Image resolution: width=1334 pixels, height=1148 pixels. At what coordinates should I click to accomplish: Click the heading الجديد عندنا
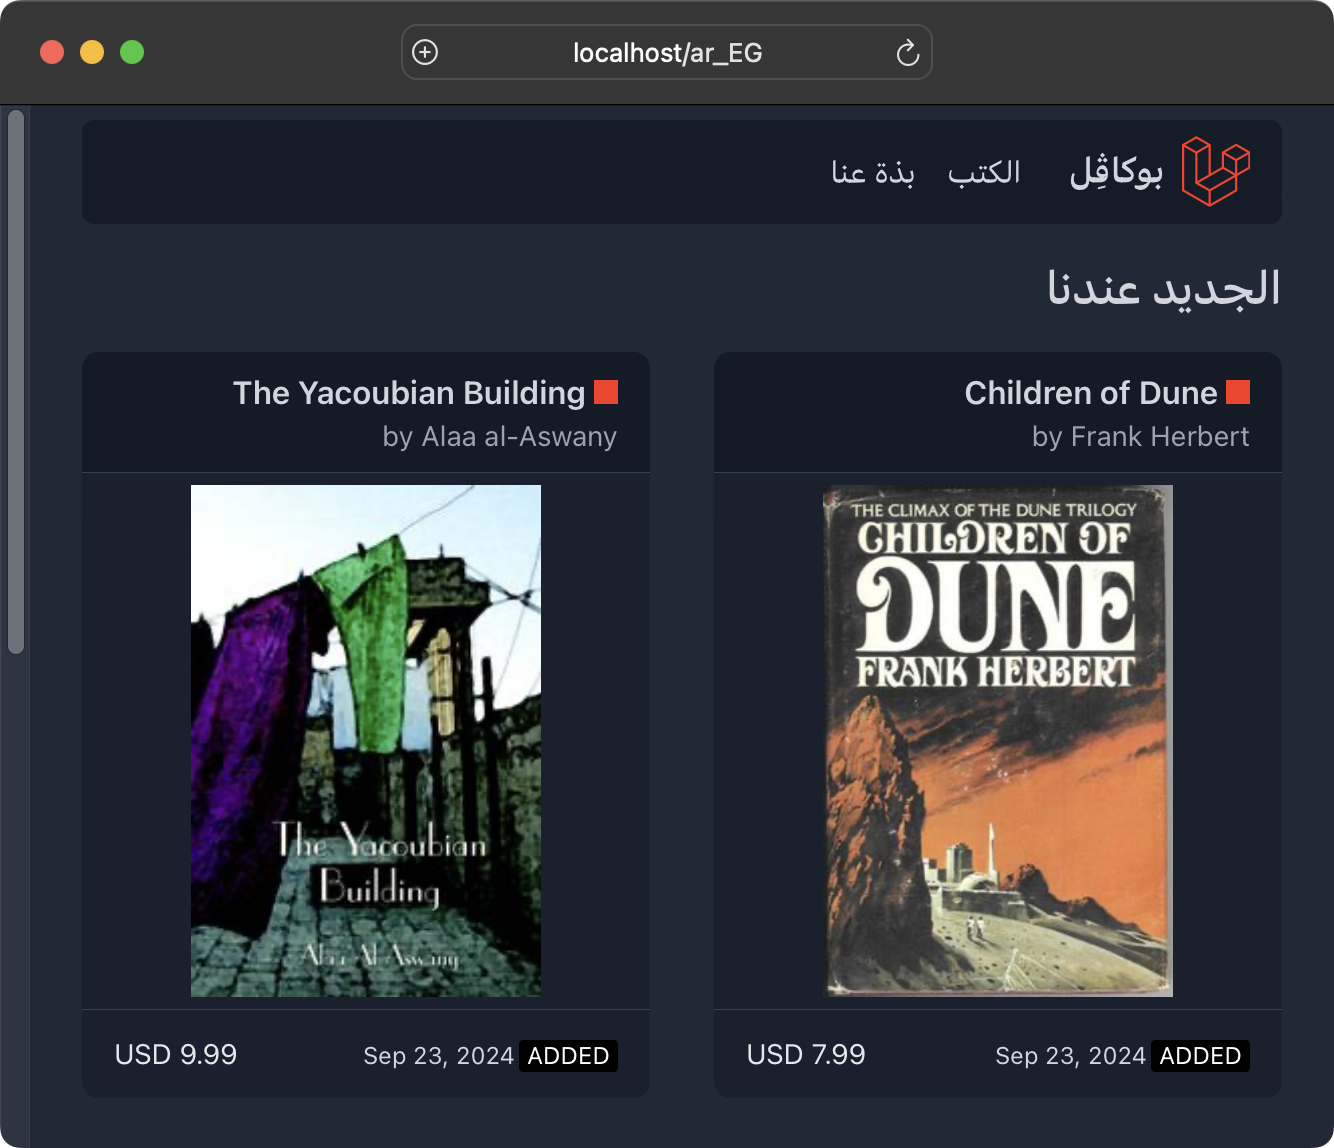1160,288
